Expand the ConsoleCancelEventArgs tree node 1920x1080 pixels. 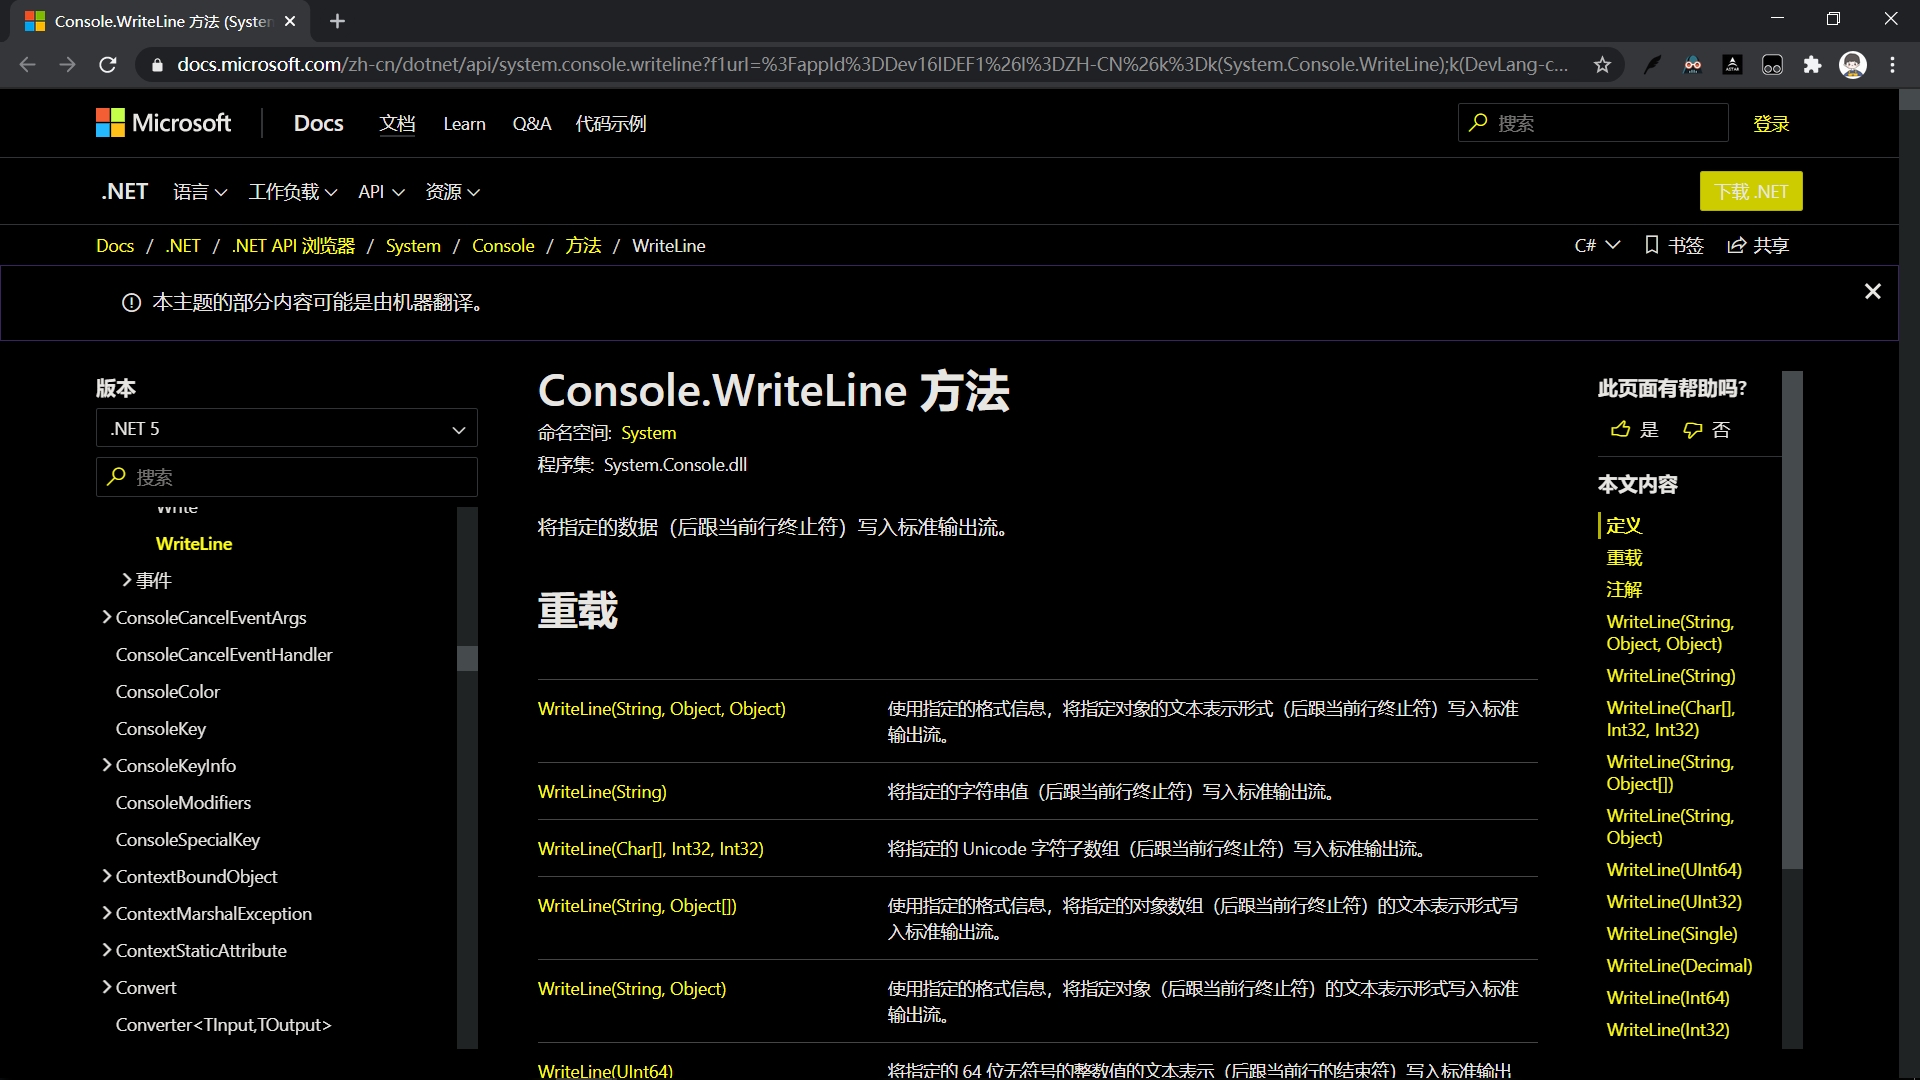coord(106,617)
